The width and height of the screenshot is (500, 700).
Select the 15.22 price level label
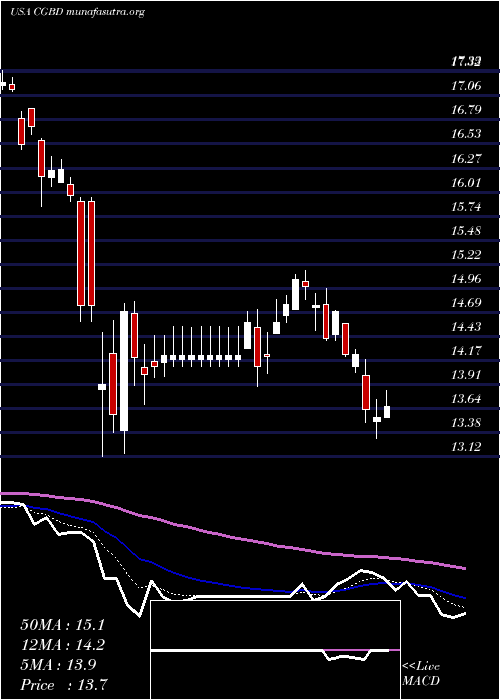point(466,254)
